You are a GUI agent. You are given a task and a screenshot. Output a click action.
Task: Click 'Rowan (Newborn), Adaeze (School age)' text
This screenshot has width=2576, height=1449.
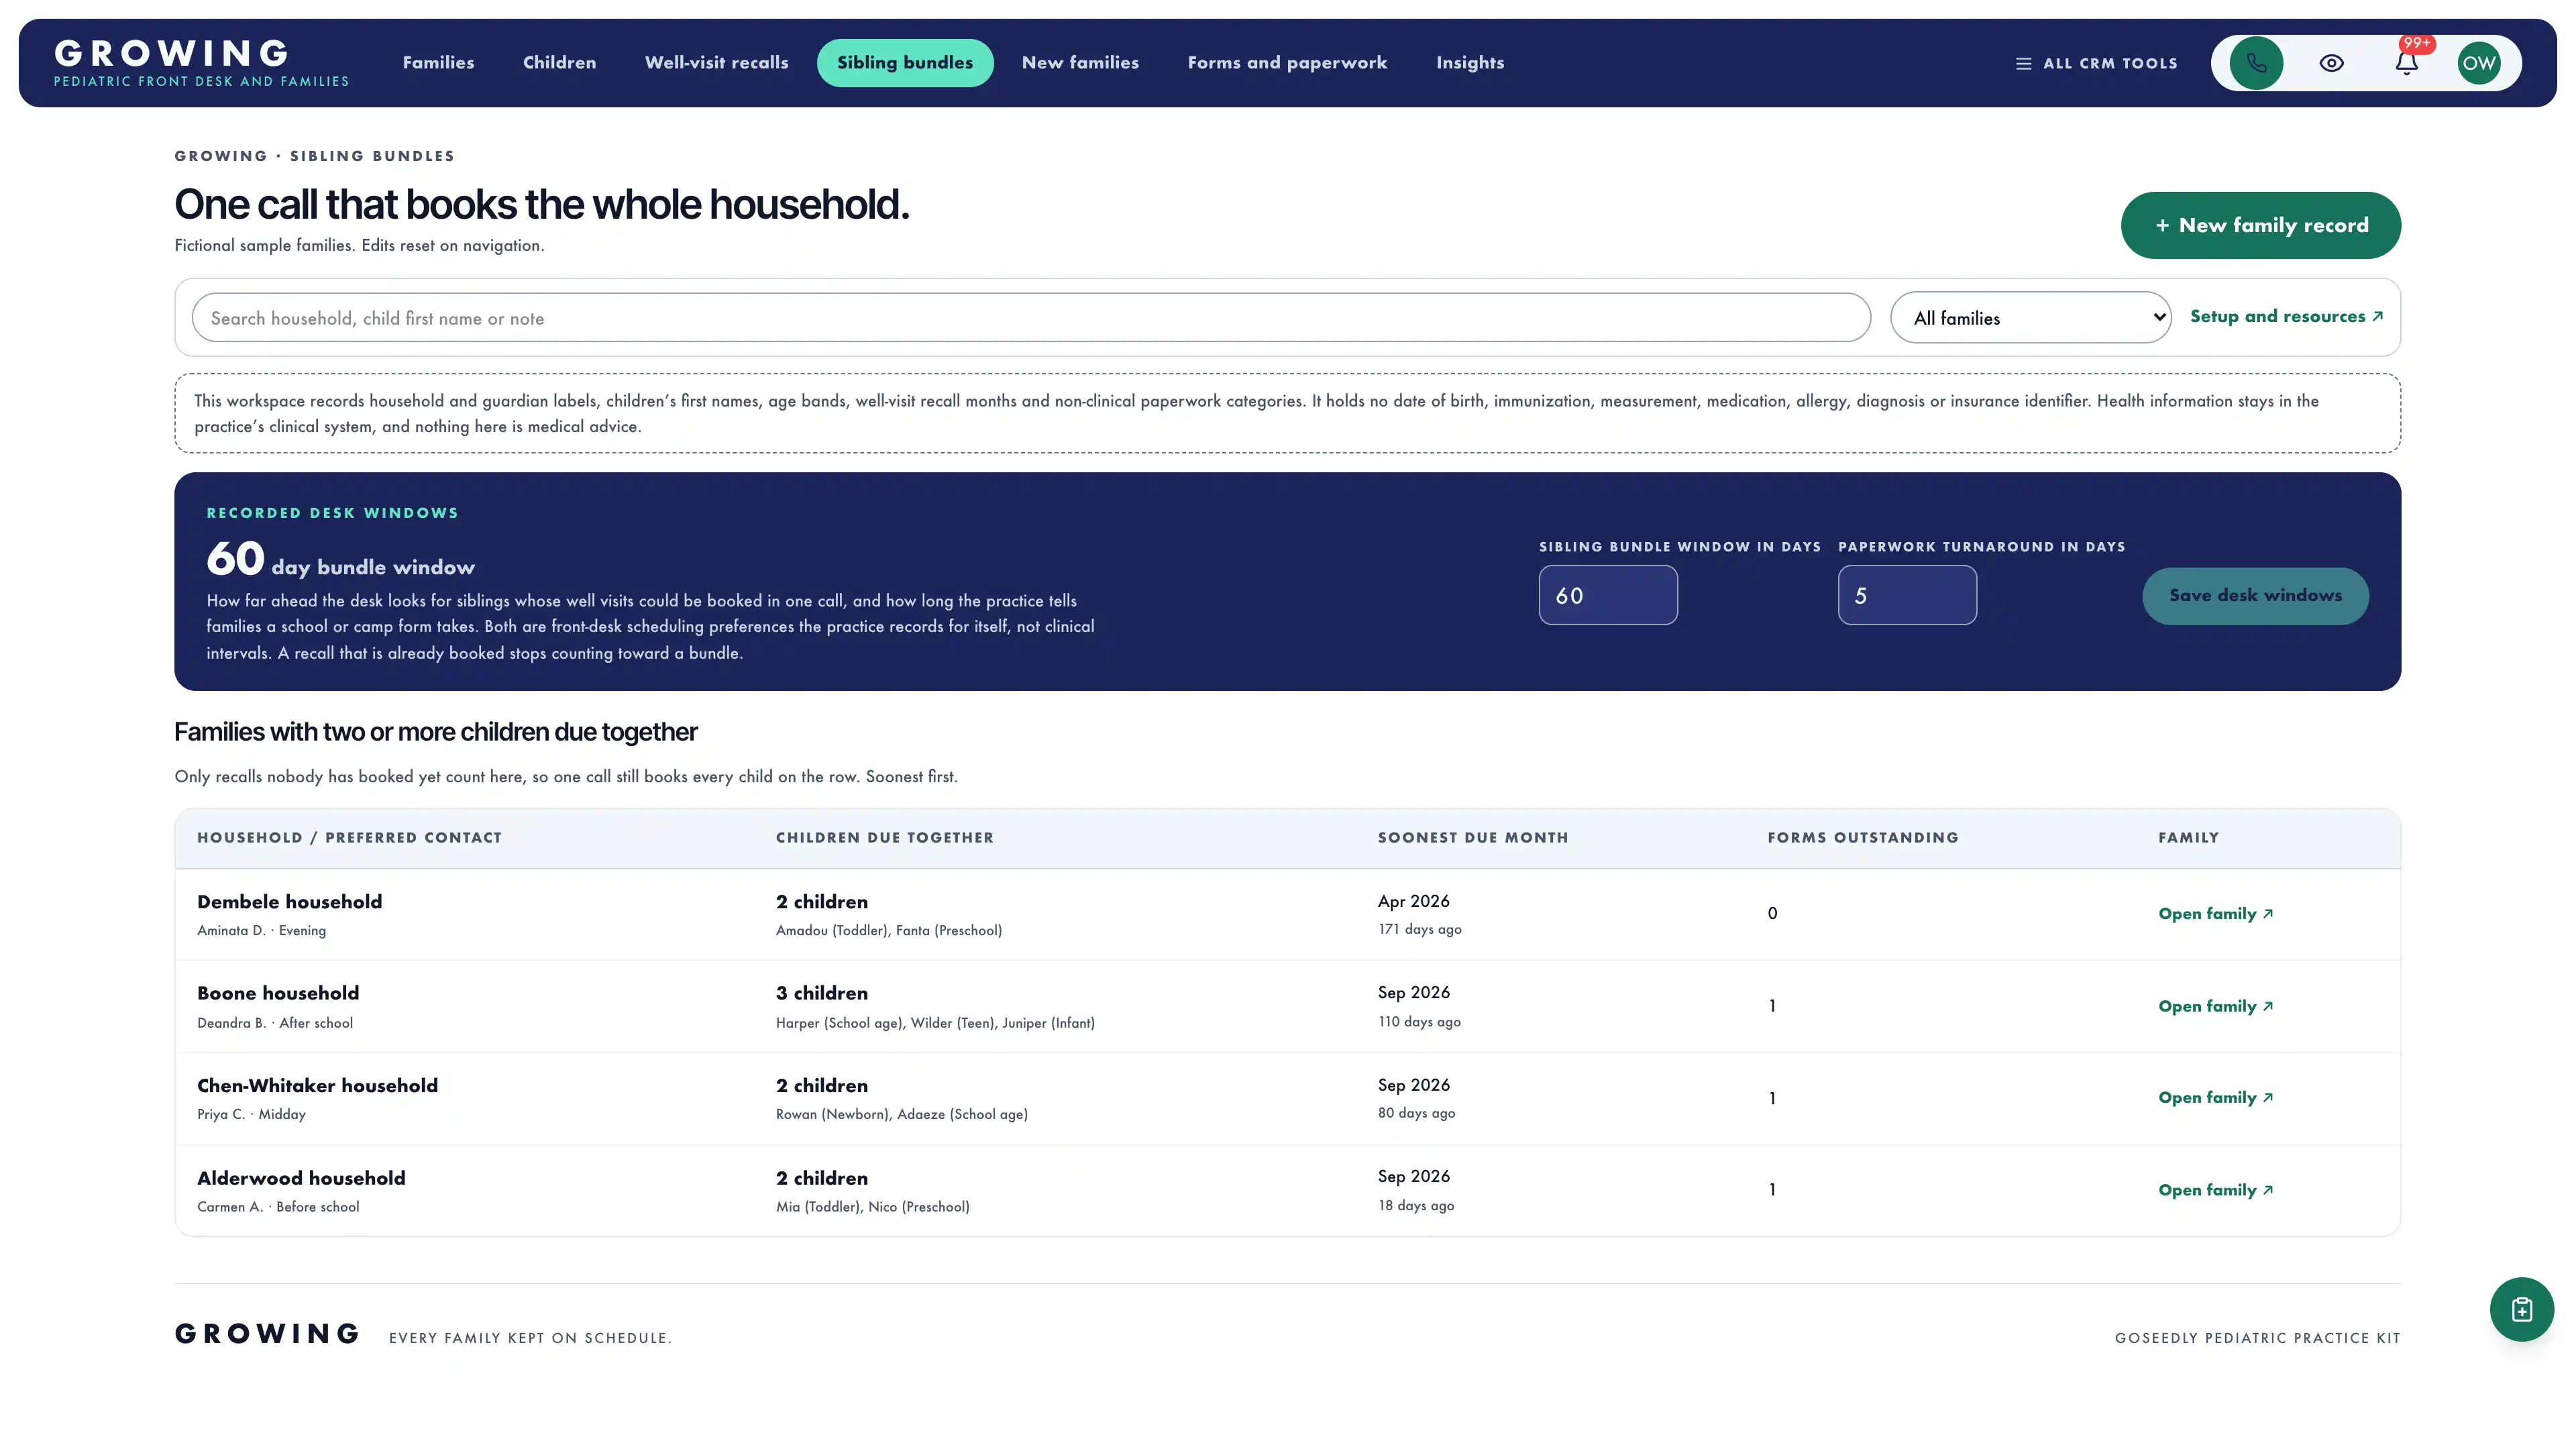click(x=901, y=1114)
